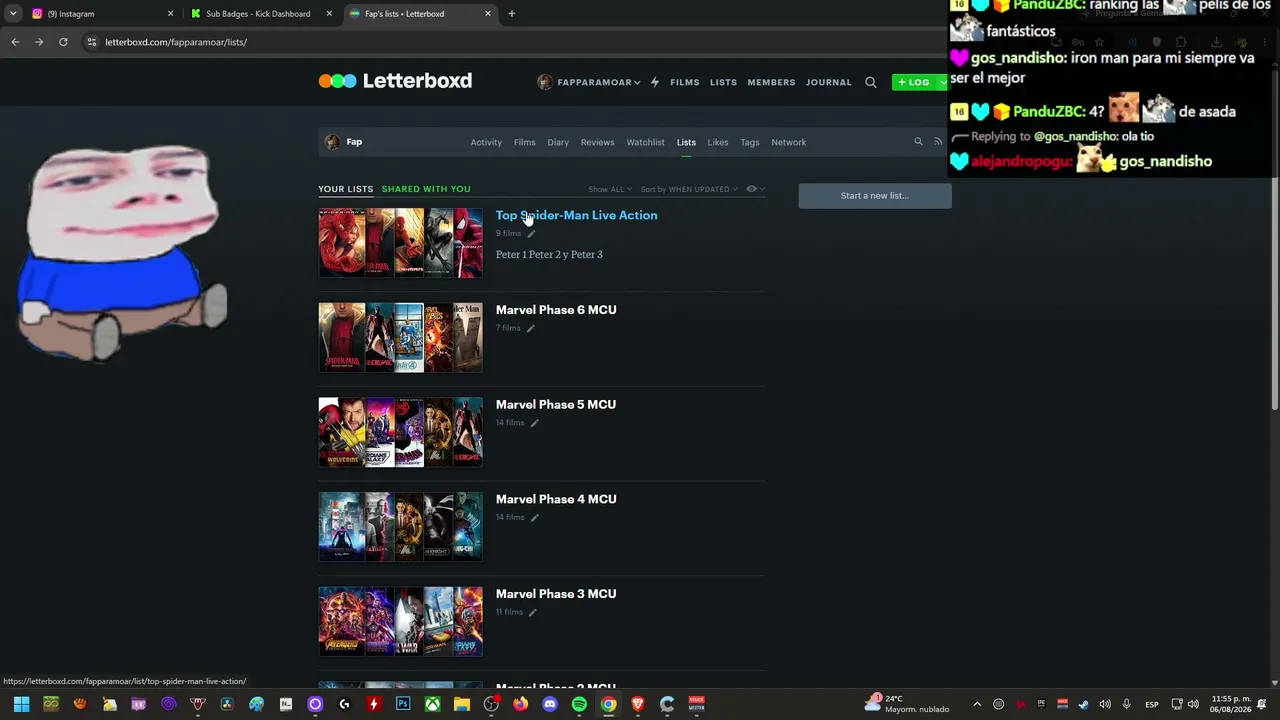This screenshot has width=1280, height=720.
Task: Open the microphone tray icon
Action: click(x=1126, y=704)
